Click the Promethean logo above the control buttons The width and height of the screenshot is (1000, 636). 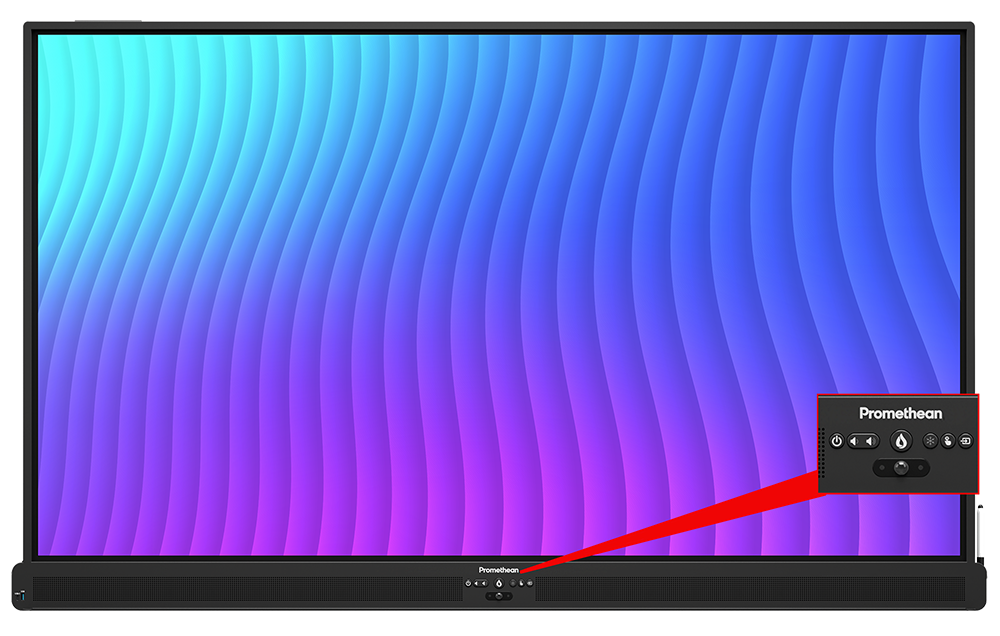tap(899, 412)
